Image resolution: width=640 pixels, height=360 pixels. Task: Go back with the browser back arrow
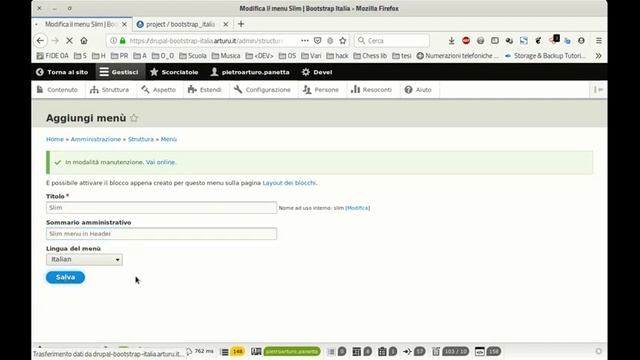coord(40,40)
